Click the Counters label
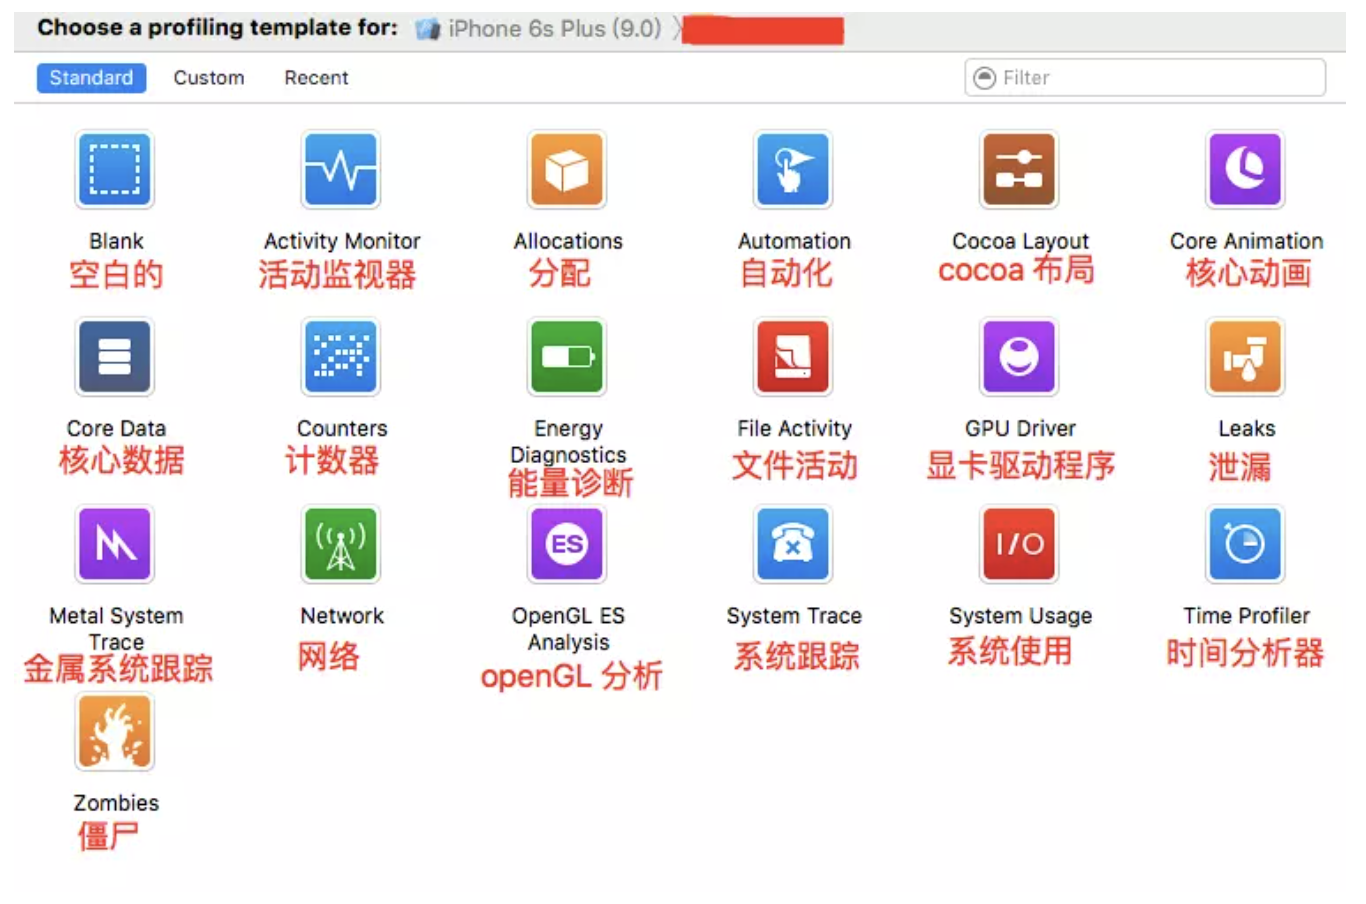1366x904 pixels. pyautogui.click(x=342, y=428)
